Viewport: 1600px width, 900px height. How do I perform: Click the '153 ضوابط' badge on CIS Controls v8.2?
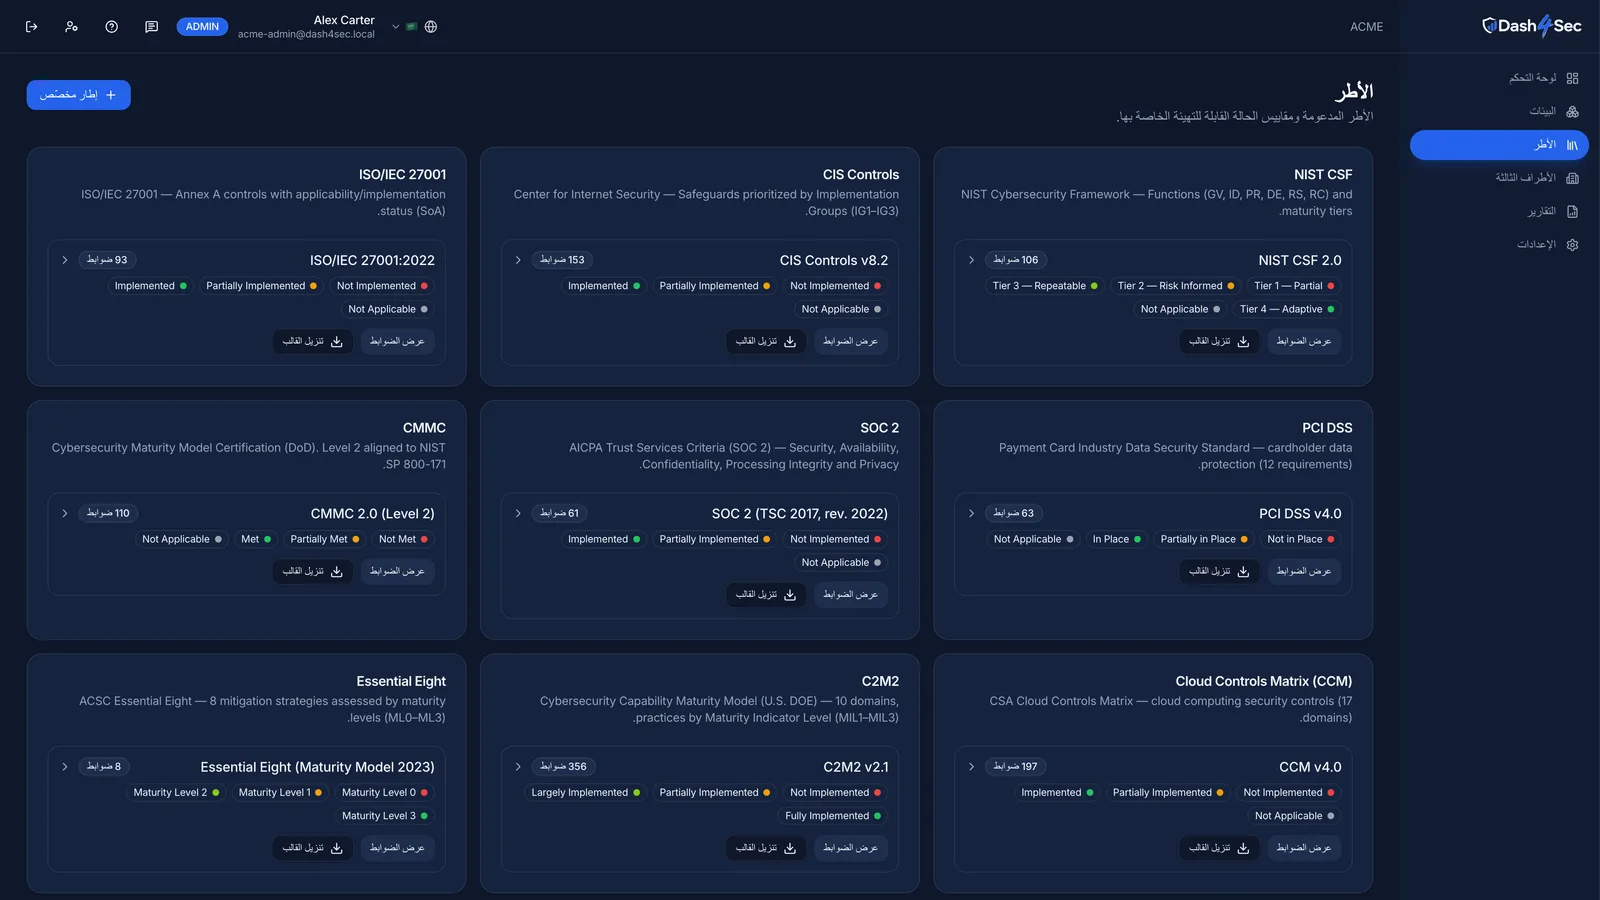[x=562, y=260]
